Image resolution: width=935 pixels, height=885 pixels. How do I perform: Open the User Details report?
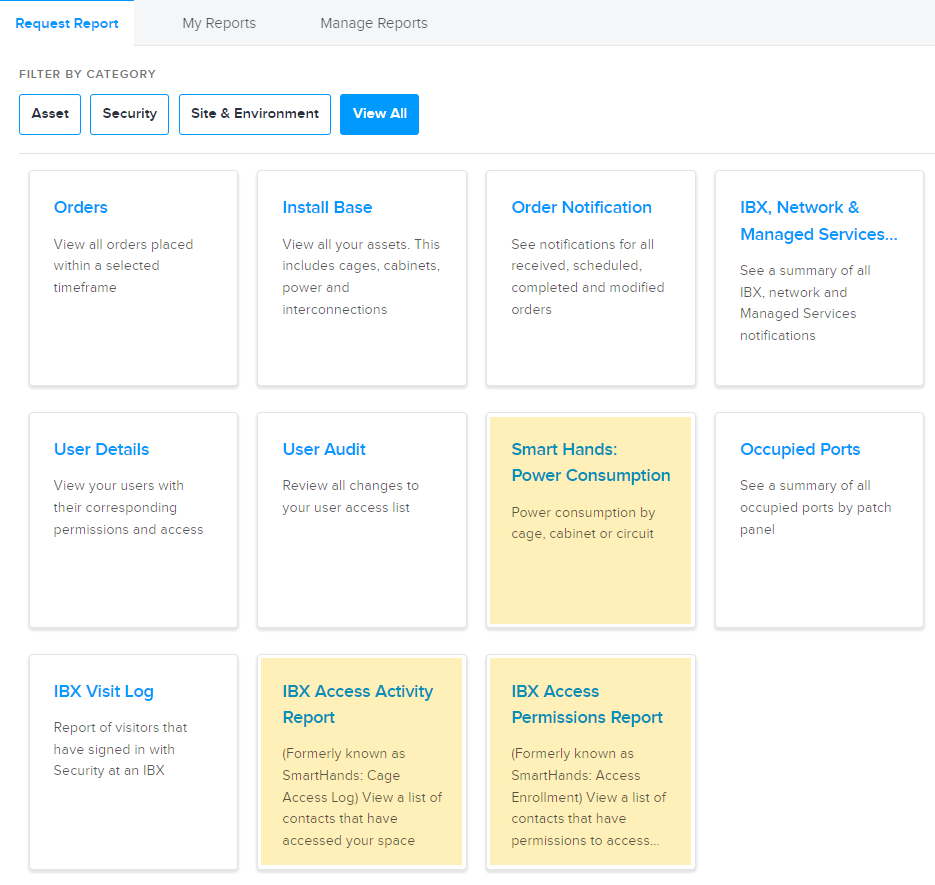click(101, 449)
